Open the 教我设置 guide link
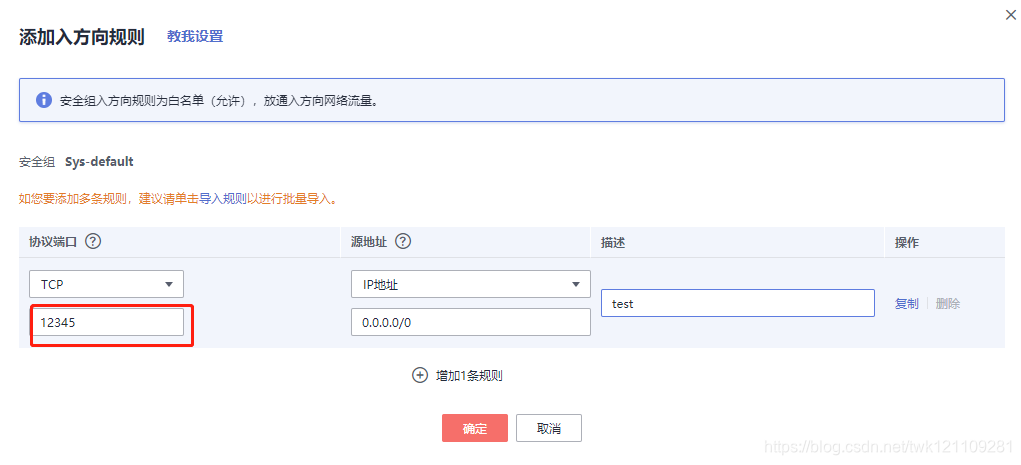Viewport: 1021px width, 465px height. pyautogui.click(x=195, y=36)
